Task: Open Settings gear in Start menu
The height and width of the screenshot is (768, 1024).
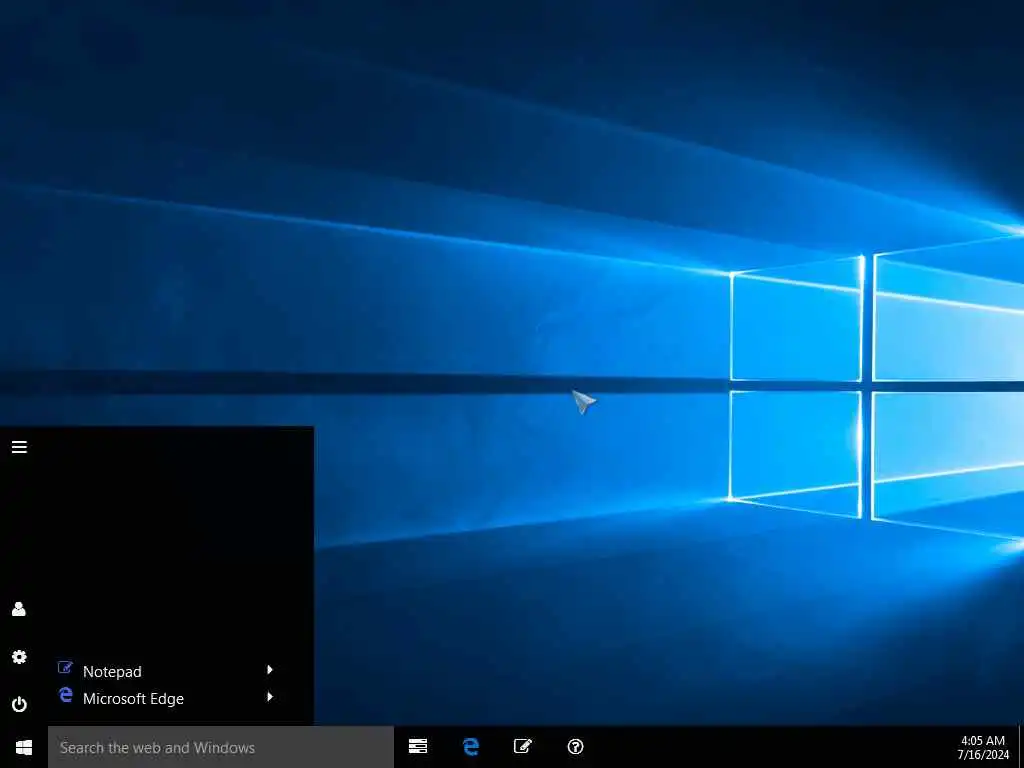Action: tap(19, 656)
